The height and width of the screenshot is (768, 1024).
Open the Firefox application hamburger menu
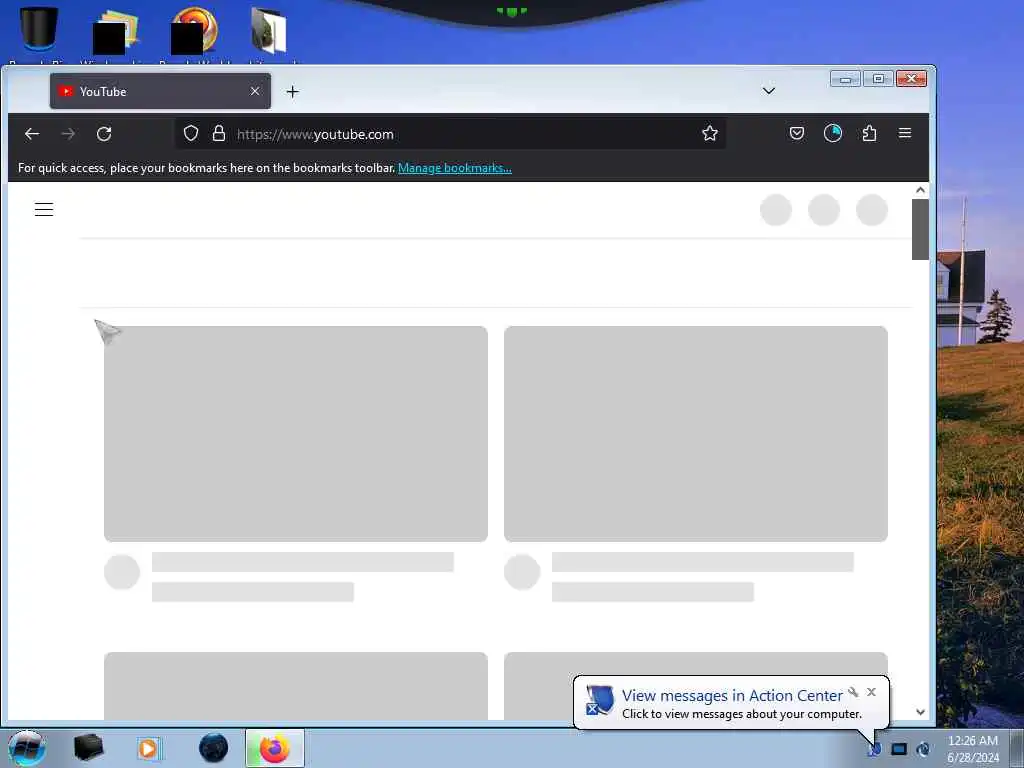coord(904,133)
